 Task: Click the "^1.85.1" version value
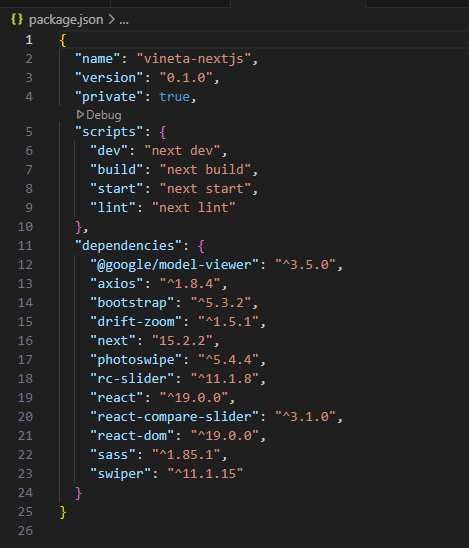186,455
